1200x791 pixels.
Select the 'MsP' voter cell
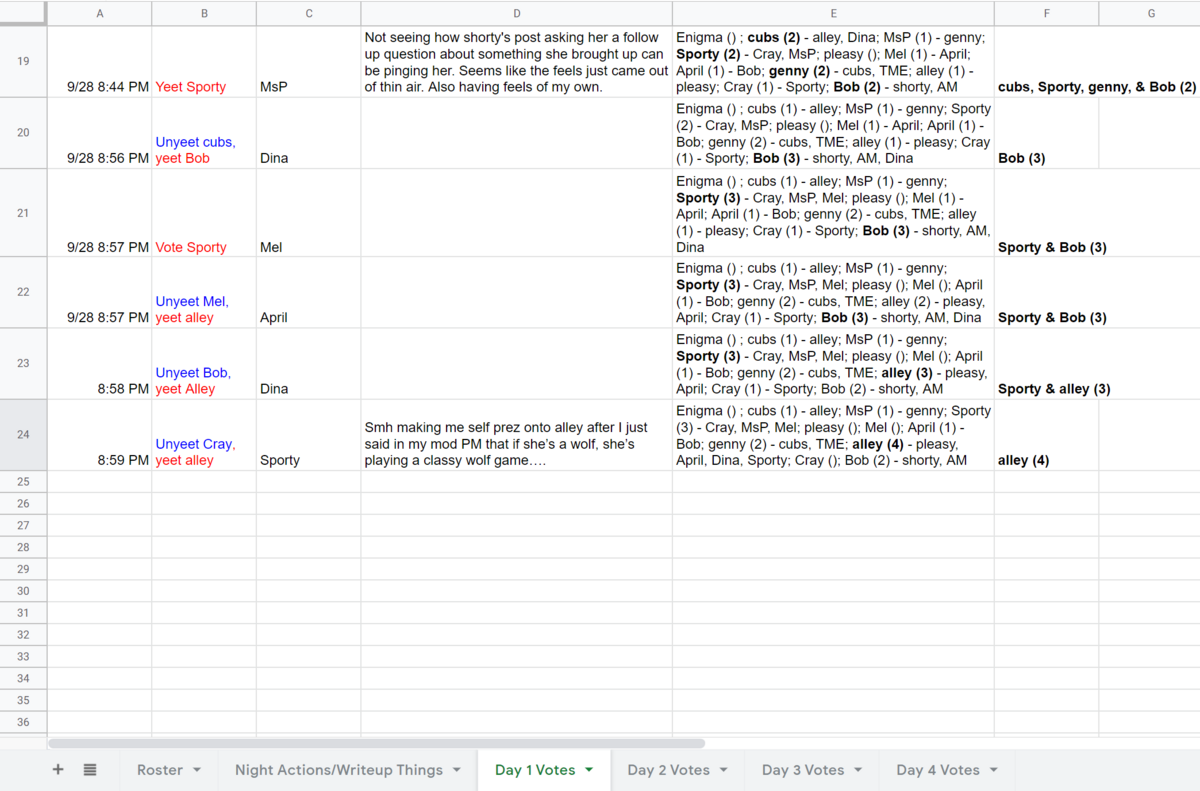(309, 61)
